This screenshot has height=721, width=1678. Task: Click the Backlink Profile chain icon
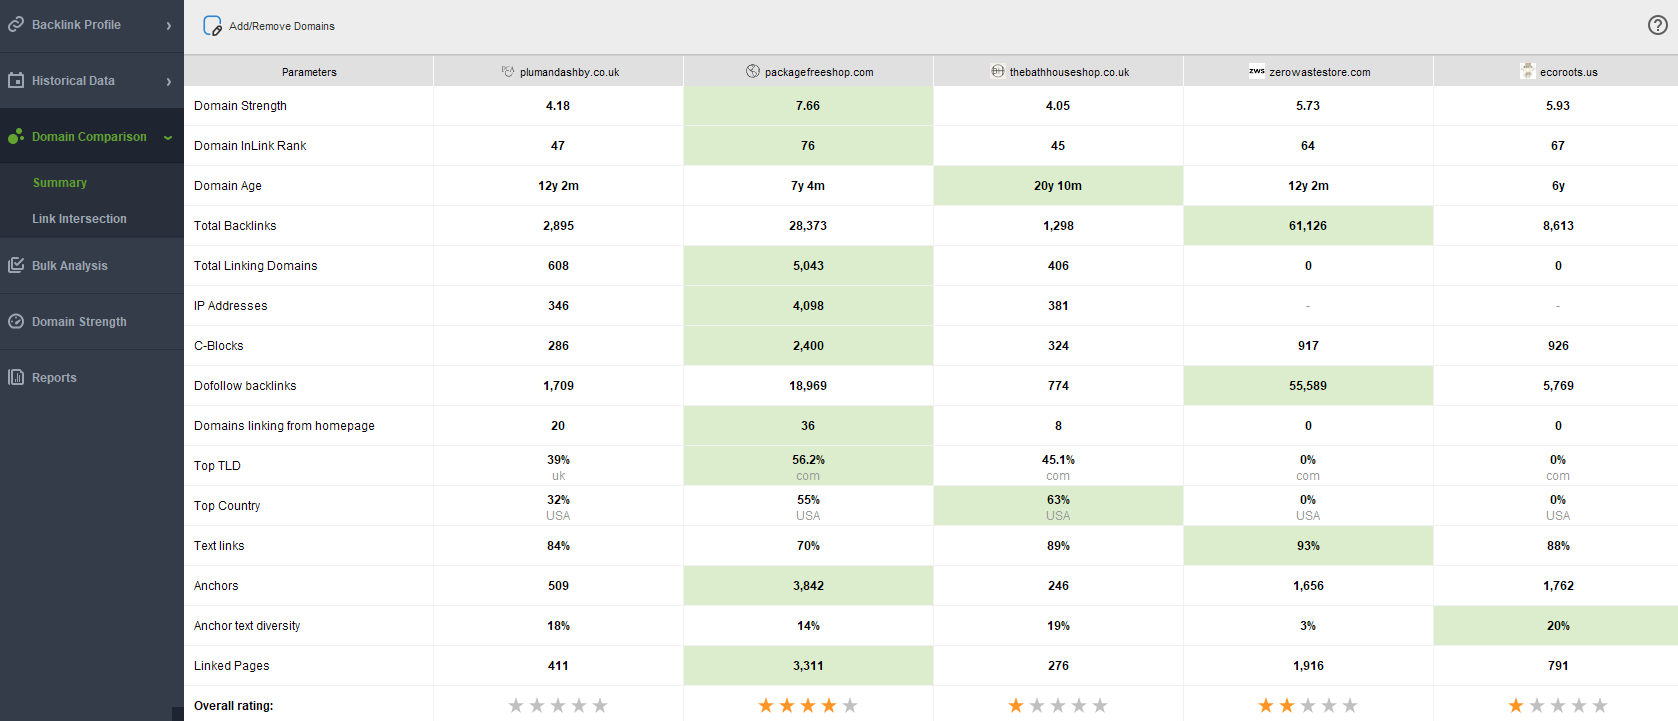(x=16, y=24)
